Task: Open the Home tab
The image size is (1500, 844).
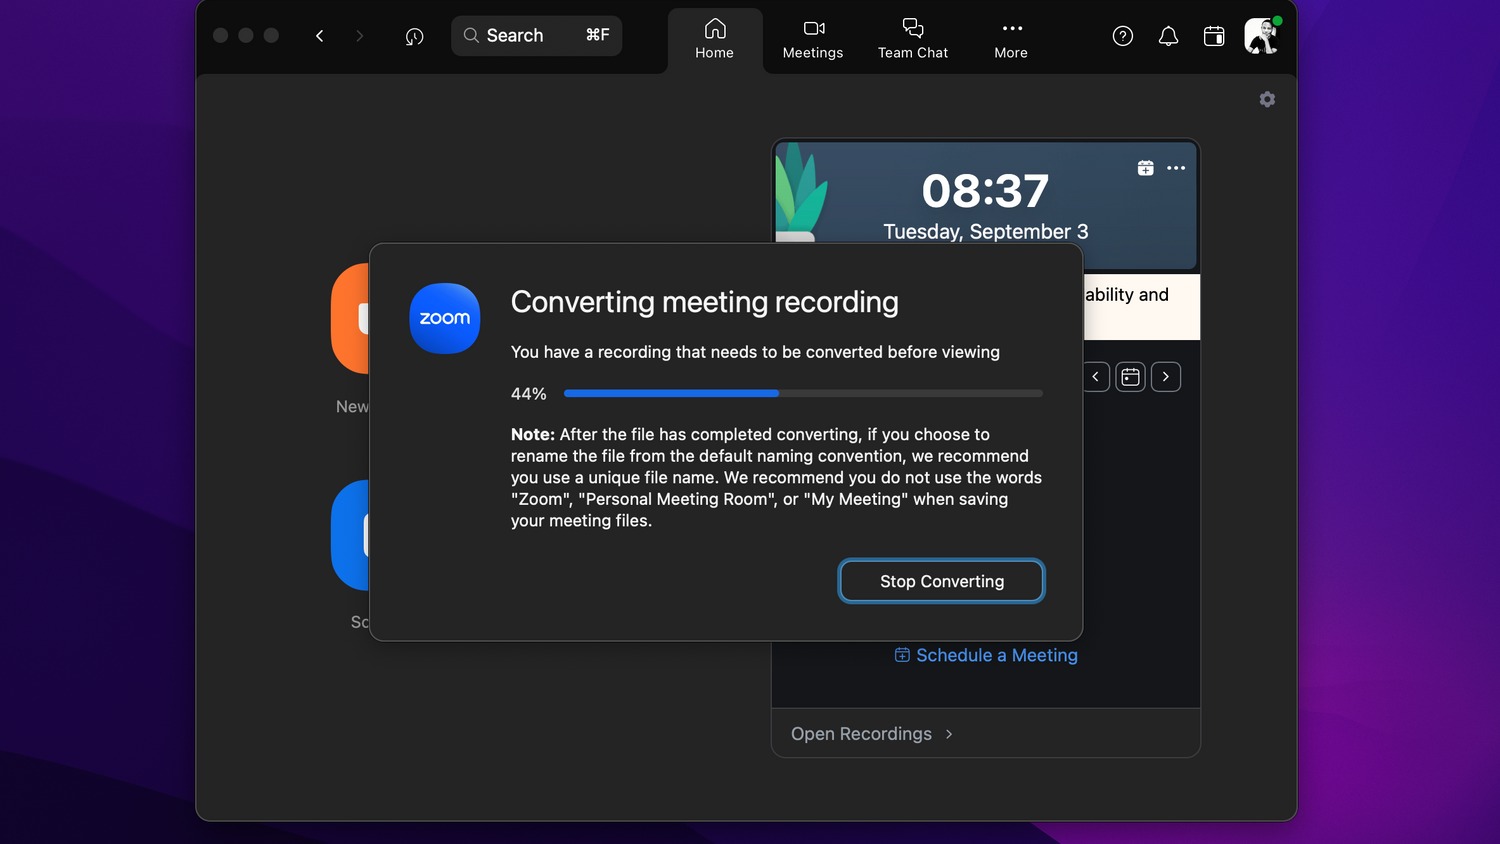Action: pyautogui.click(x=714, y=40)
